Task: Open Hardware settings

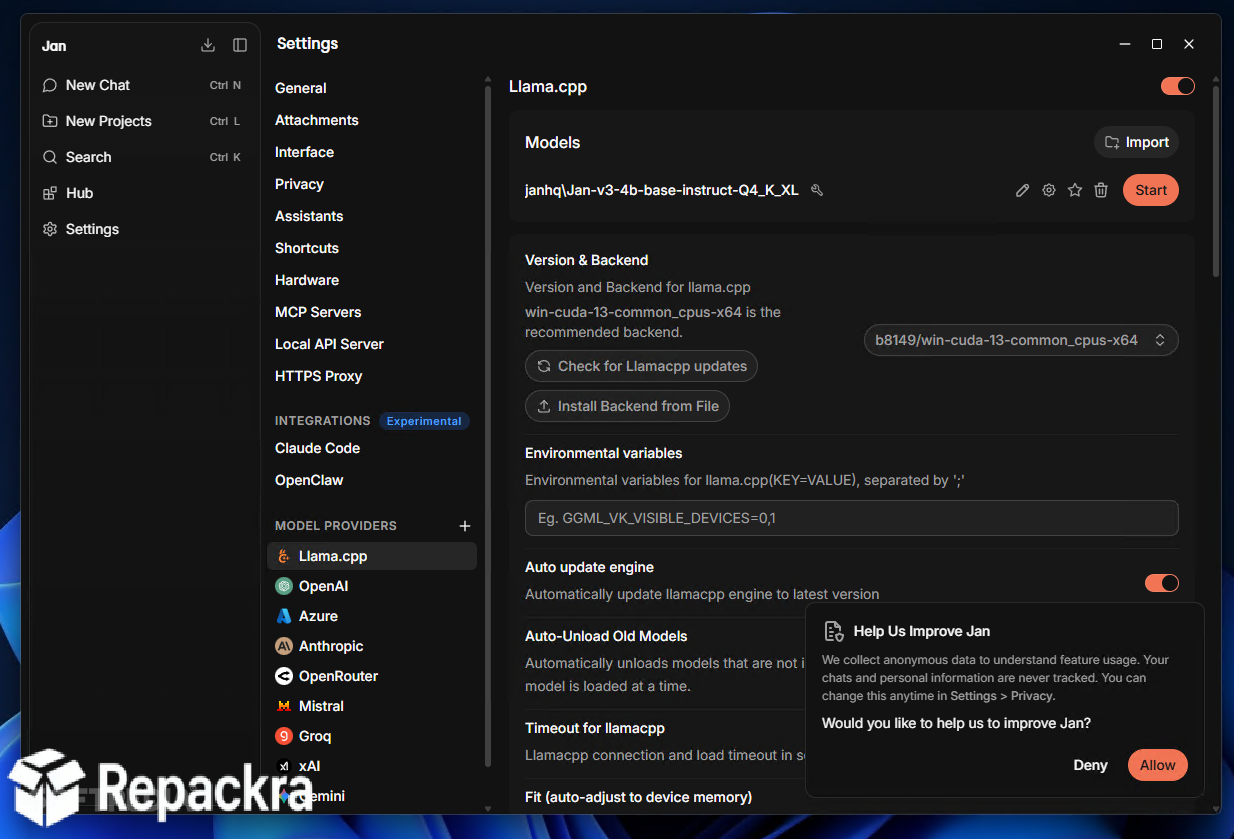Action: [306, 280]
